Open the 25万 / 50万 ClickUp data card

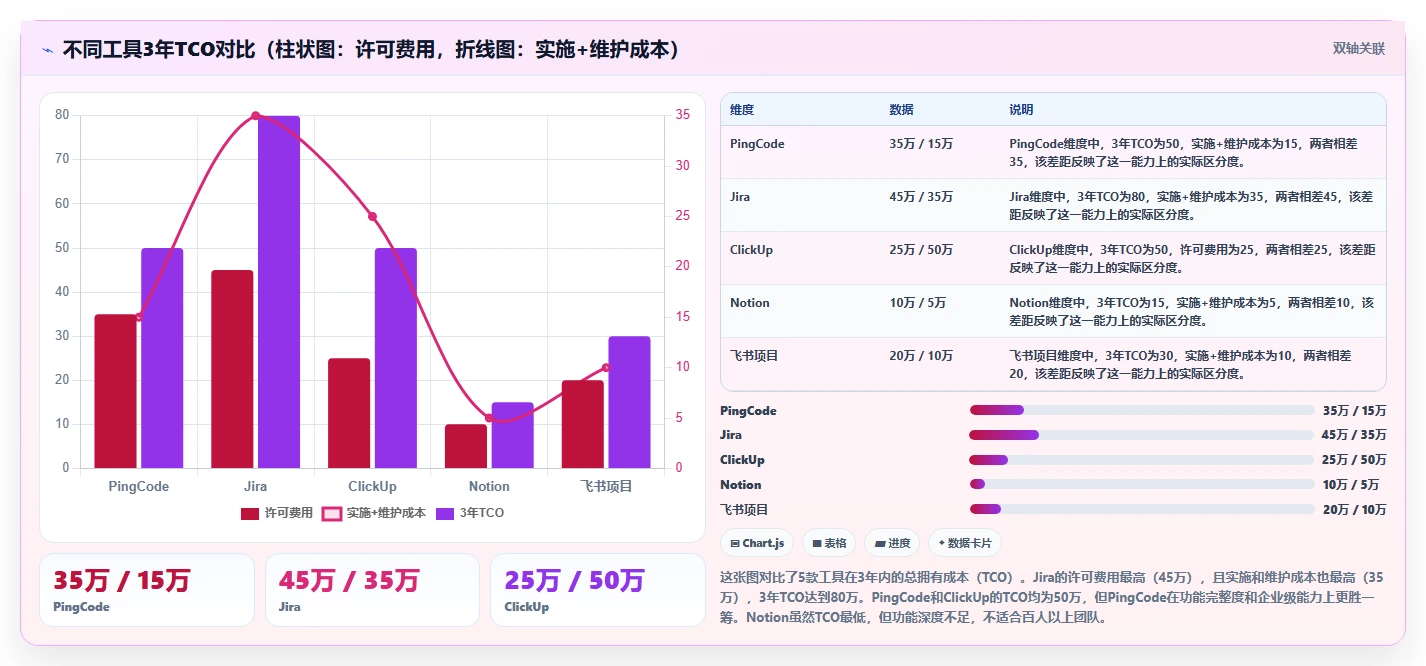(598, 590)
